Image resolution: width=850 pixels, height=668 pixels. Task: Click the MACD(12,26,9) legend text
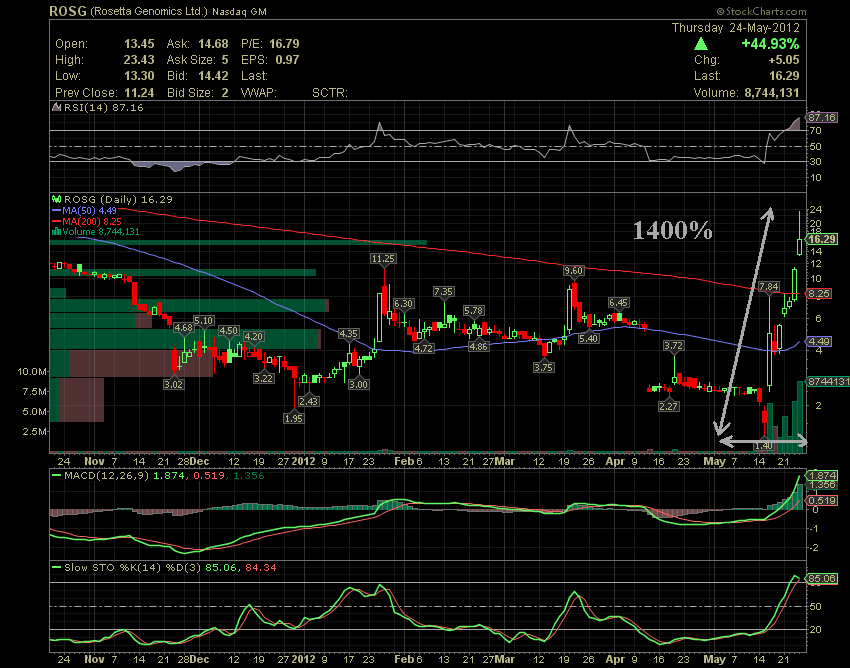[106, 476]
